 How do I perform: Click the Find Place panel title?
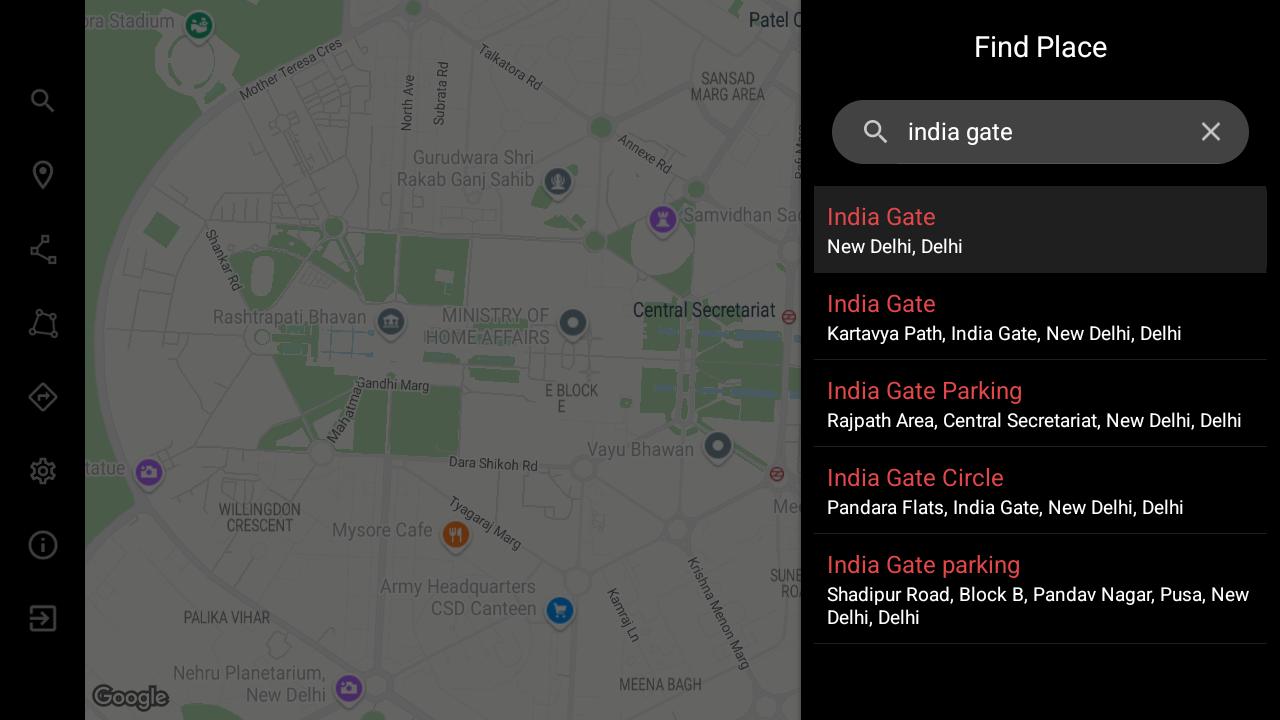pyautogui.click(x=1040, y=47)
